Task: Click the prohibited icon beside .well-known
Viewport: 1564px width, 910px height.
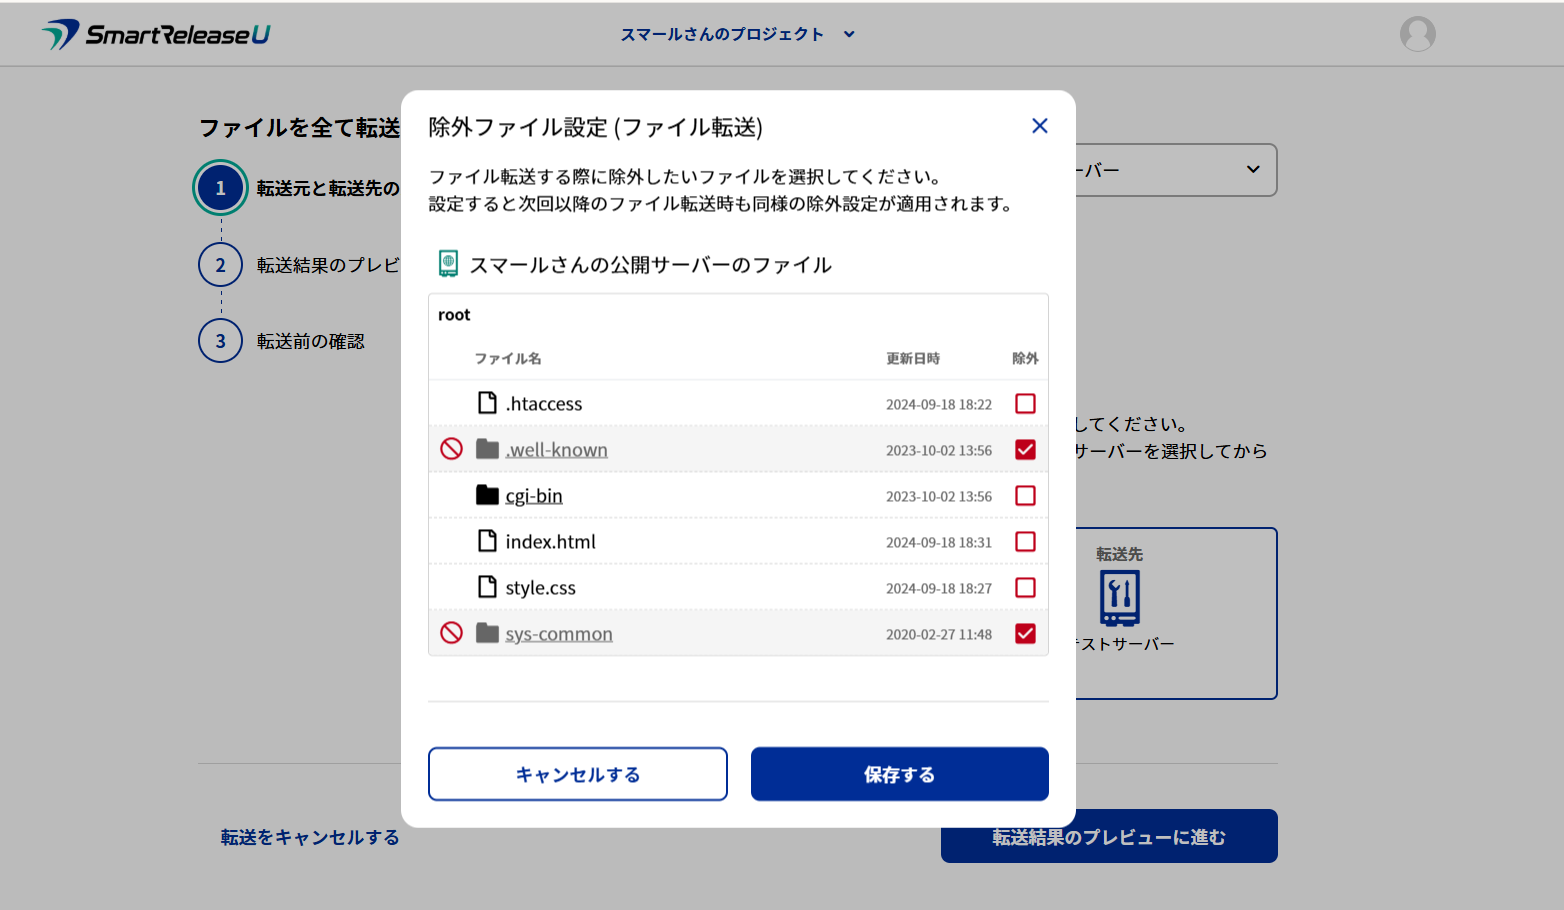Action: 452,449
